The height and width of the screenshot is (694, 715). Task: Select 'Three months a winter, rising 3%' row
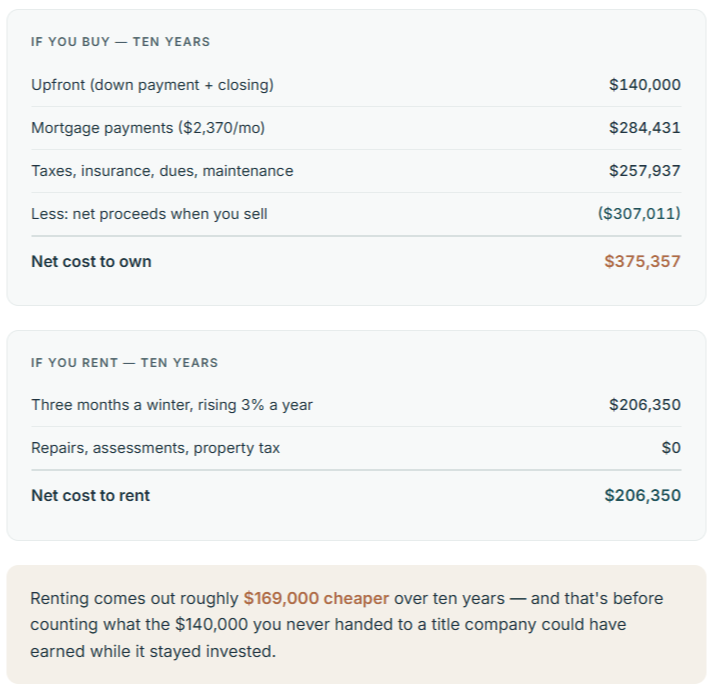(x=356, y=405)
